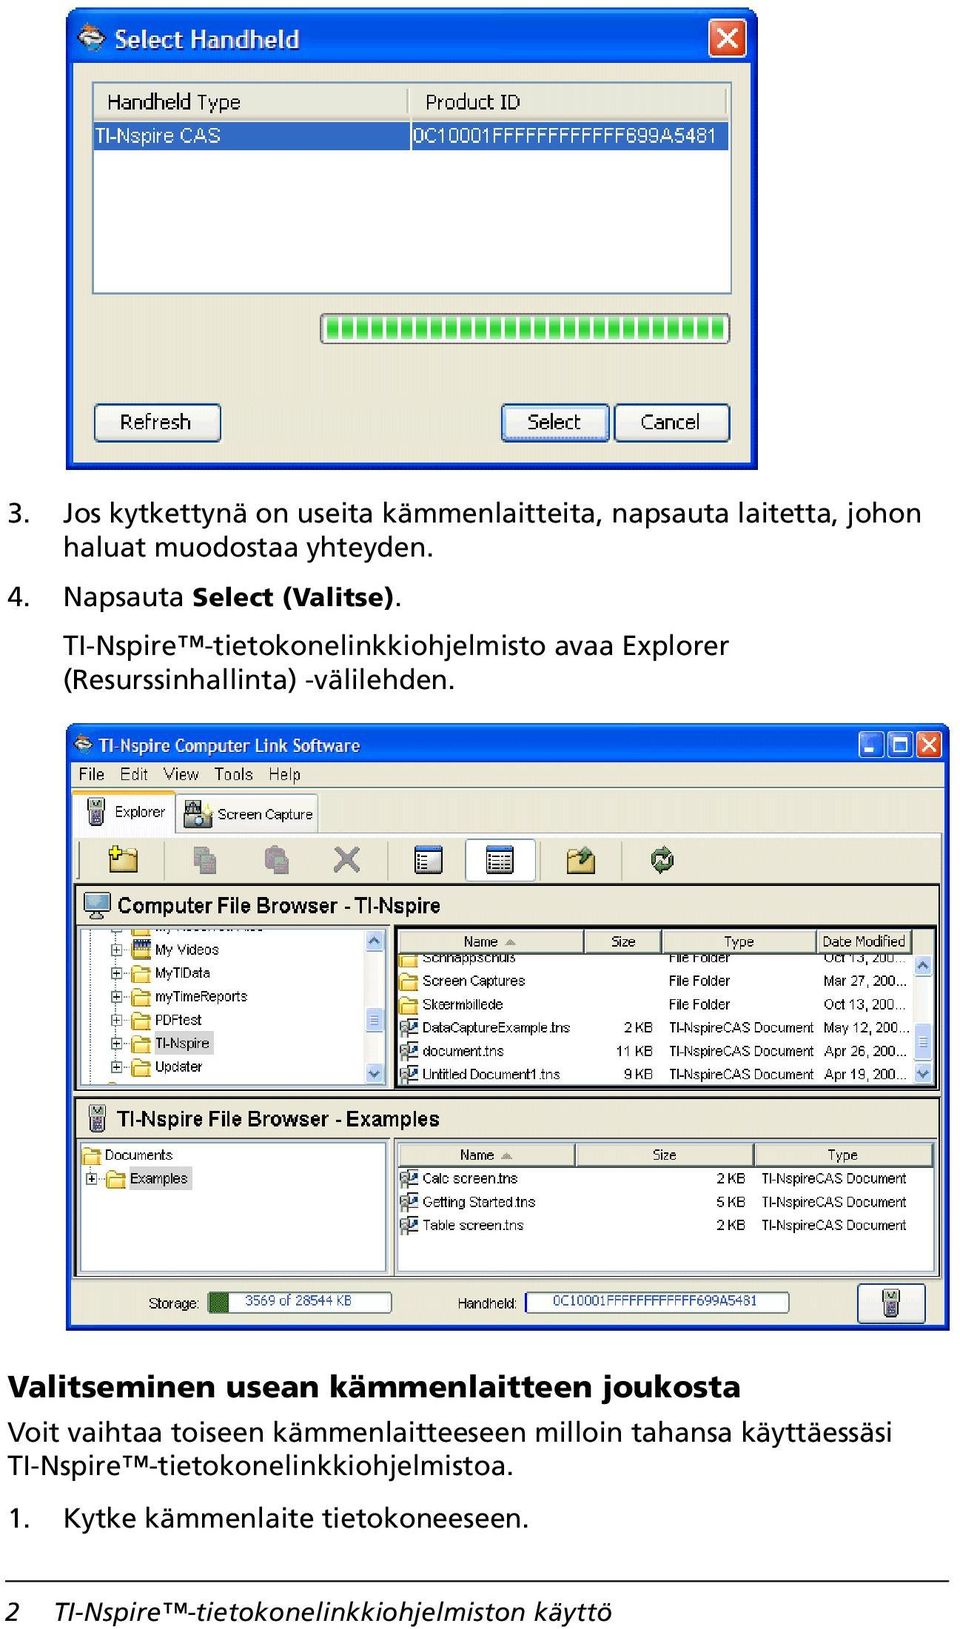Viewport: 960px width, 1629px height.
Task: Click the 11 KB size cell
Action: [634, 1051]
